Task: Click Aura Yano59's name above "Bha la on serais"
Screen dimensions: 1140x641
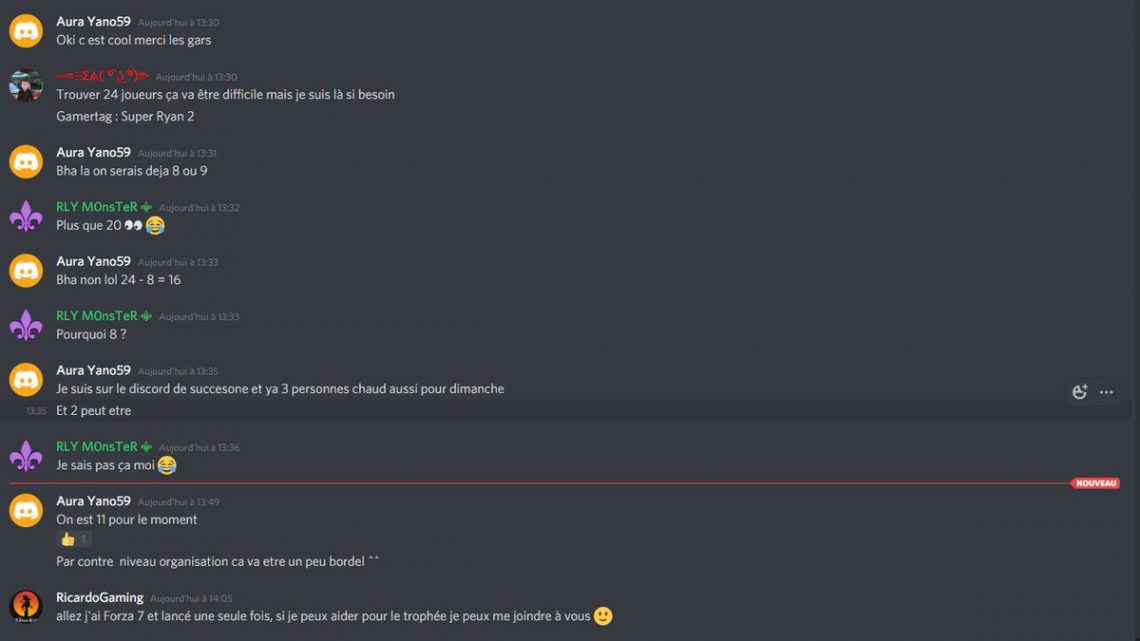Action: [93, 153]
